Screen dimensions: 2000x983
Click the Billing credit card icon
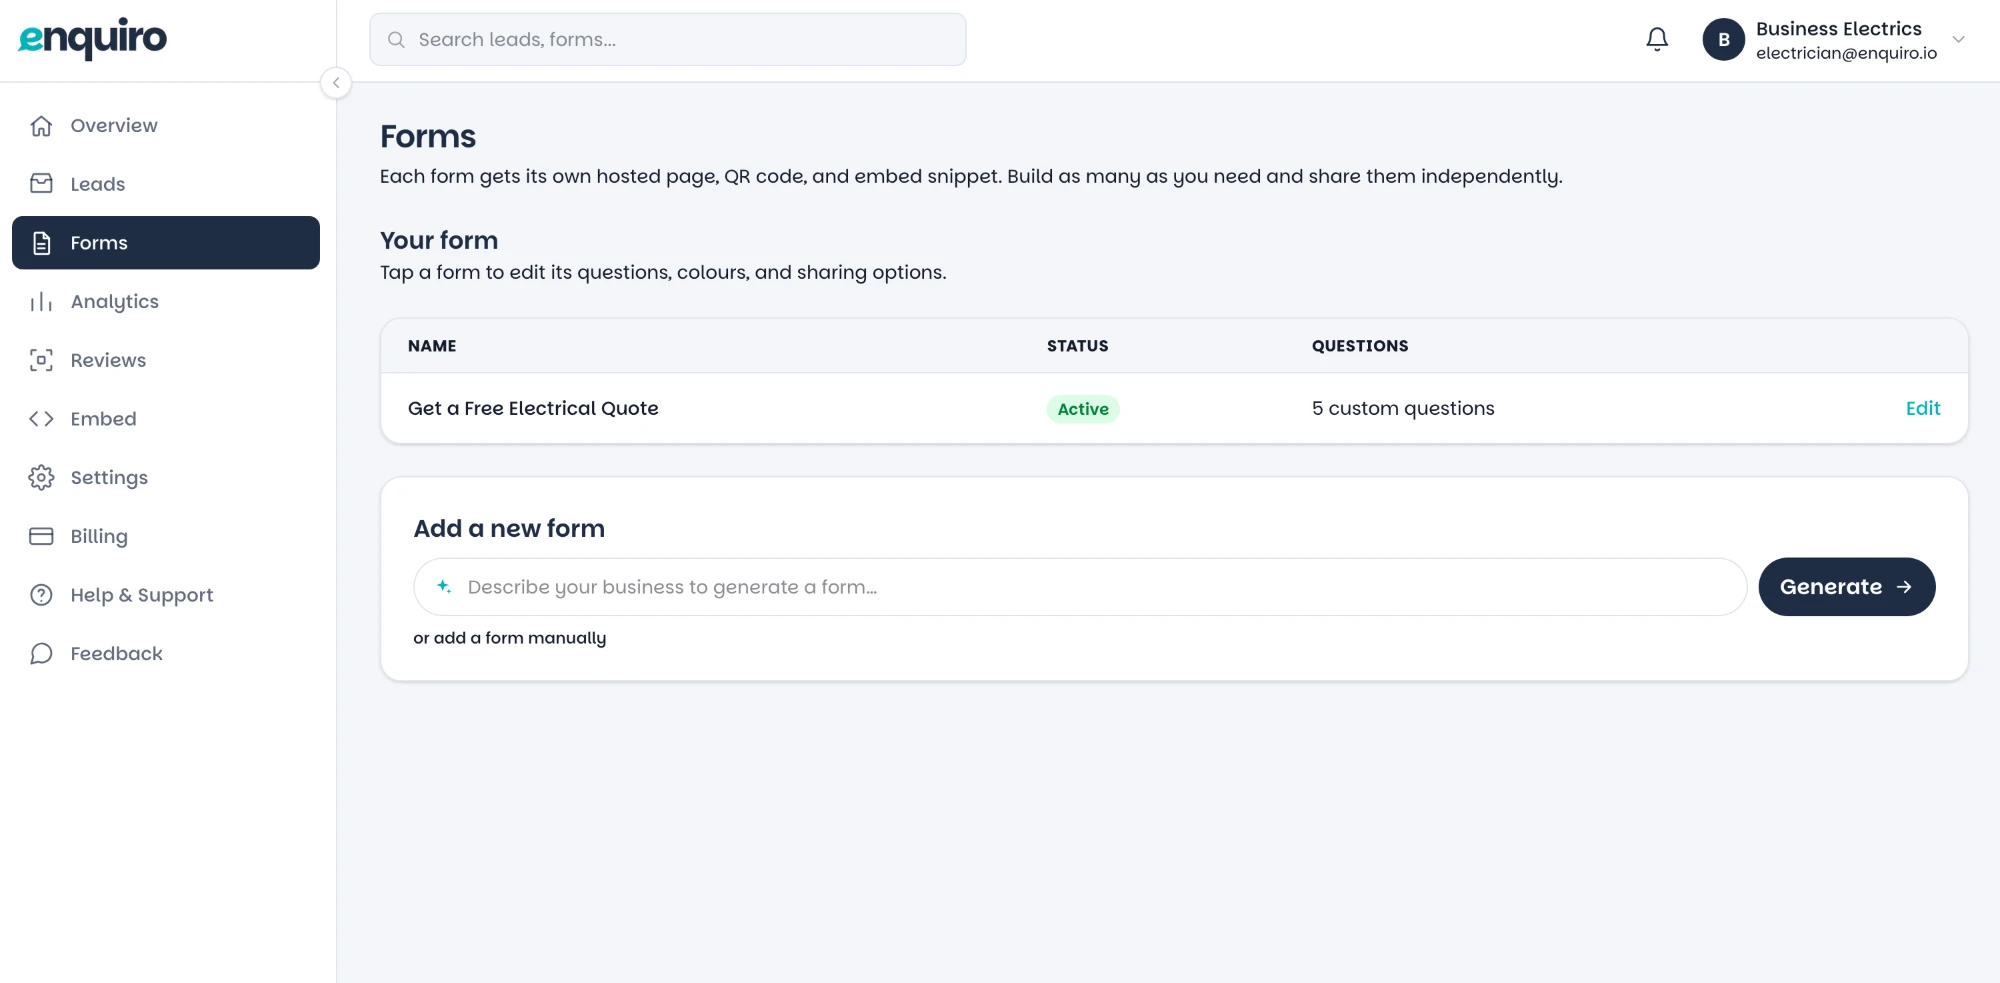(41, 536)
